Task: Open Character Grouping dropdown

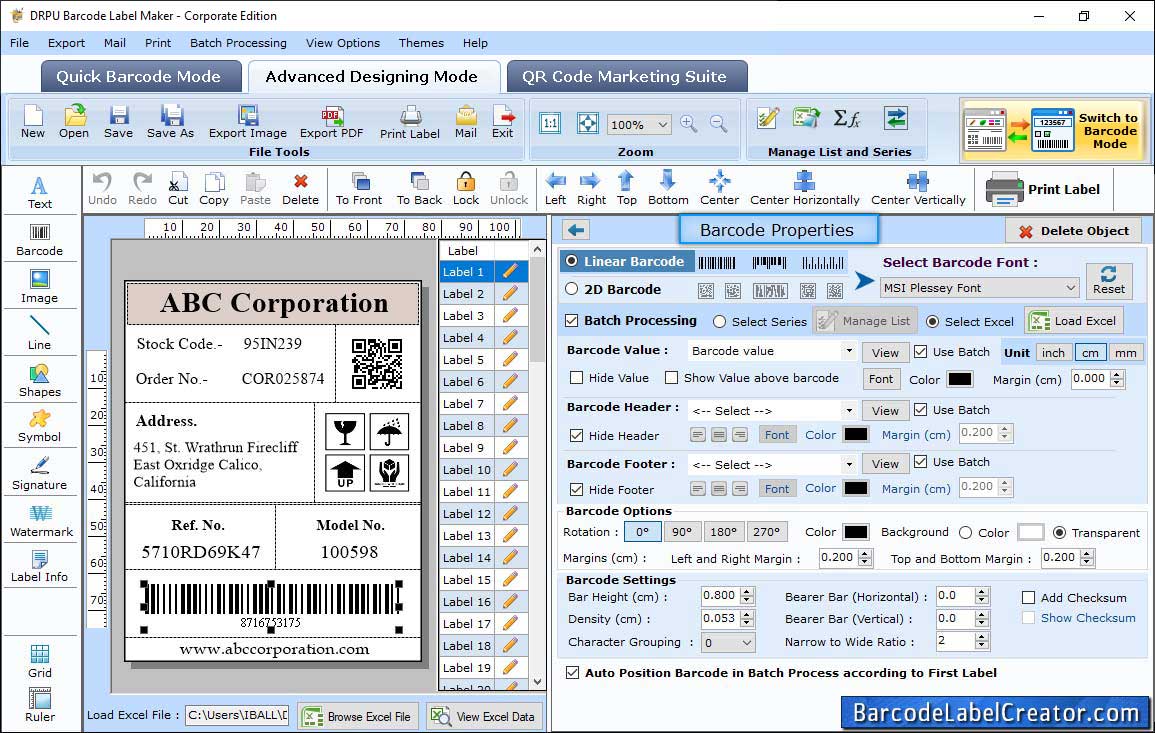Action: pos(728,642)
